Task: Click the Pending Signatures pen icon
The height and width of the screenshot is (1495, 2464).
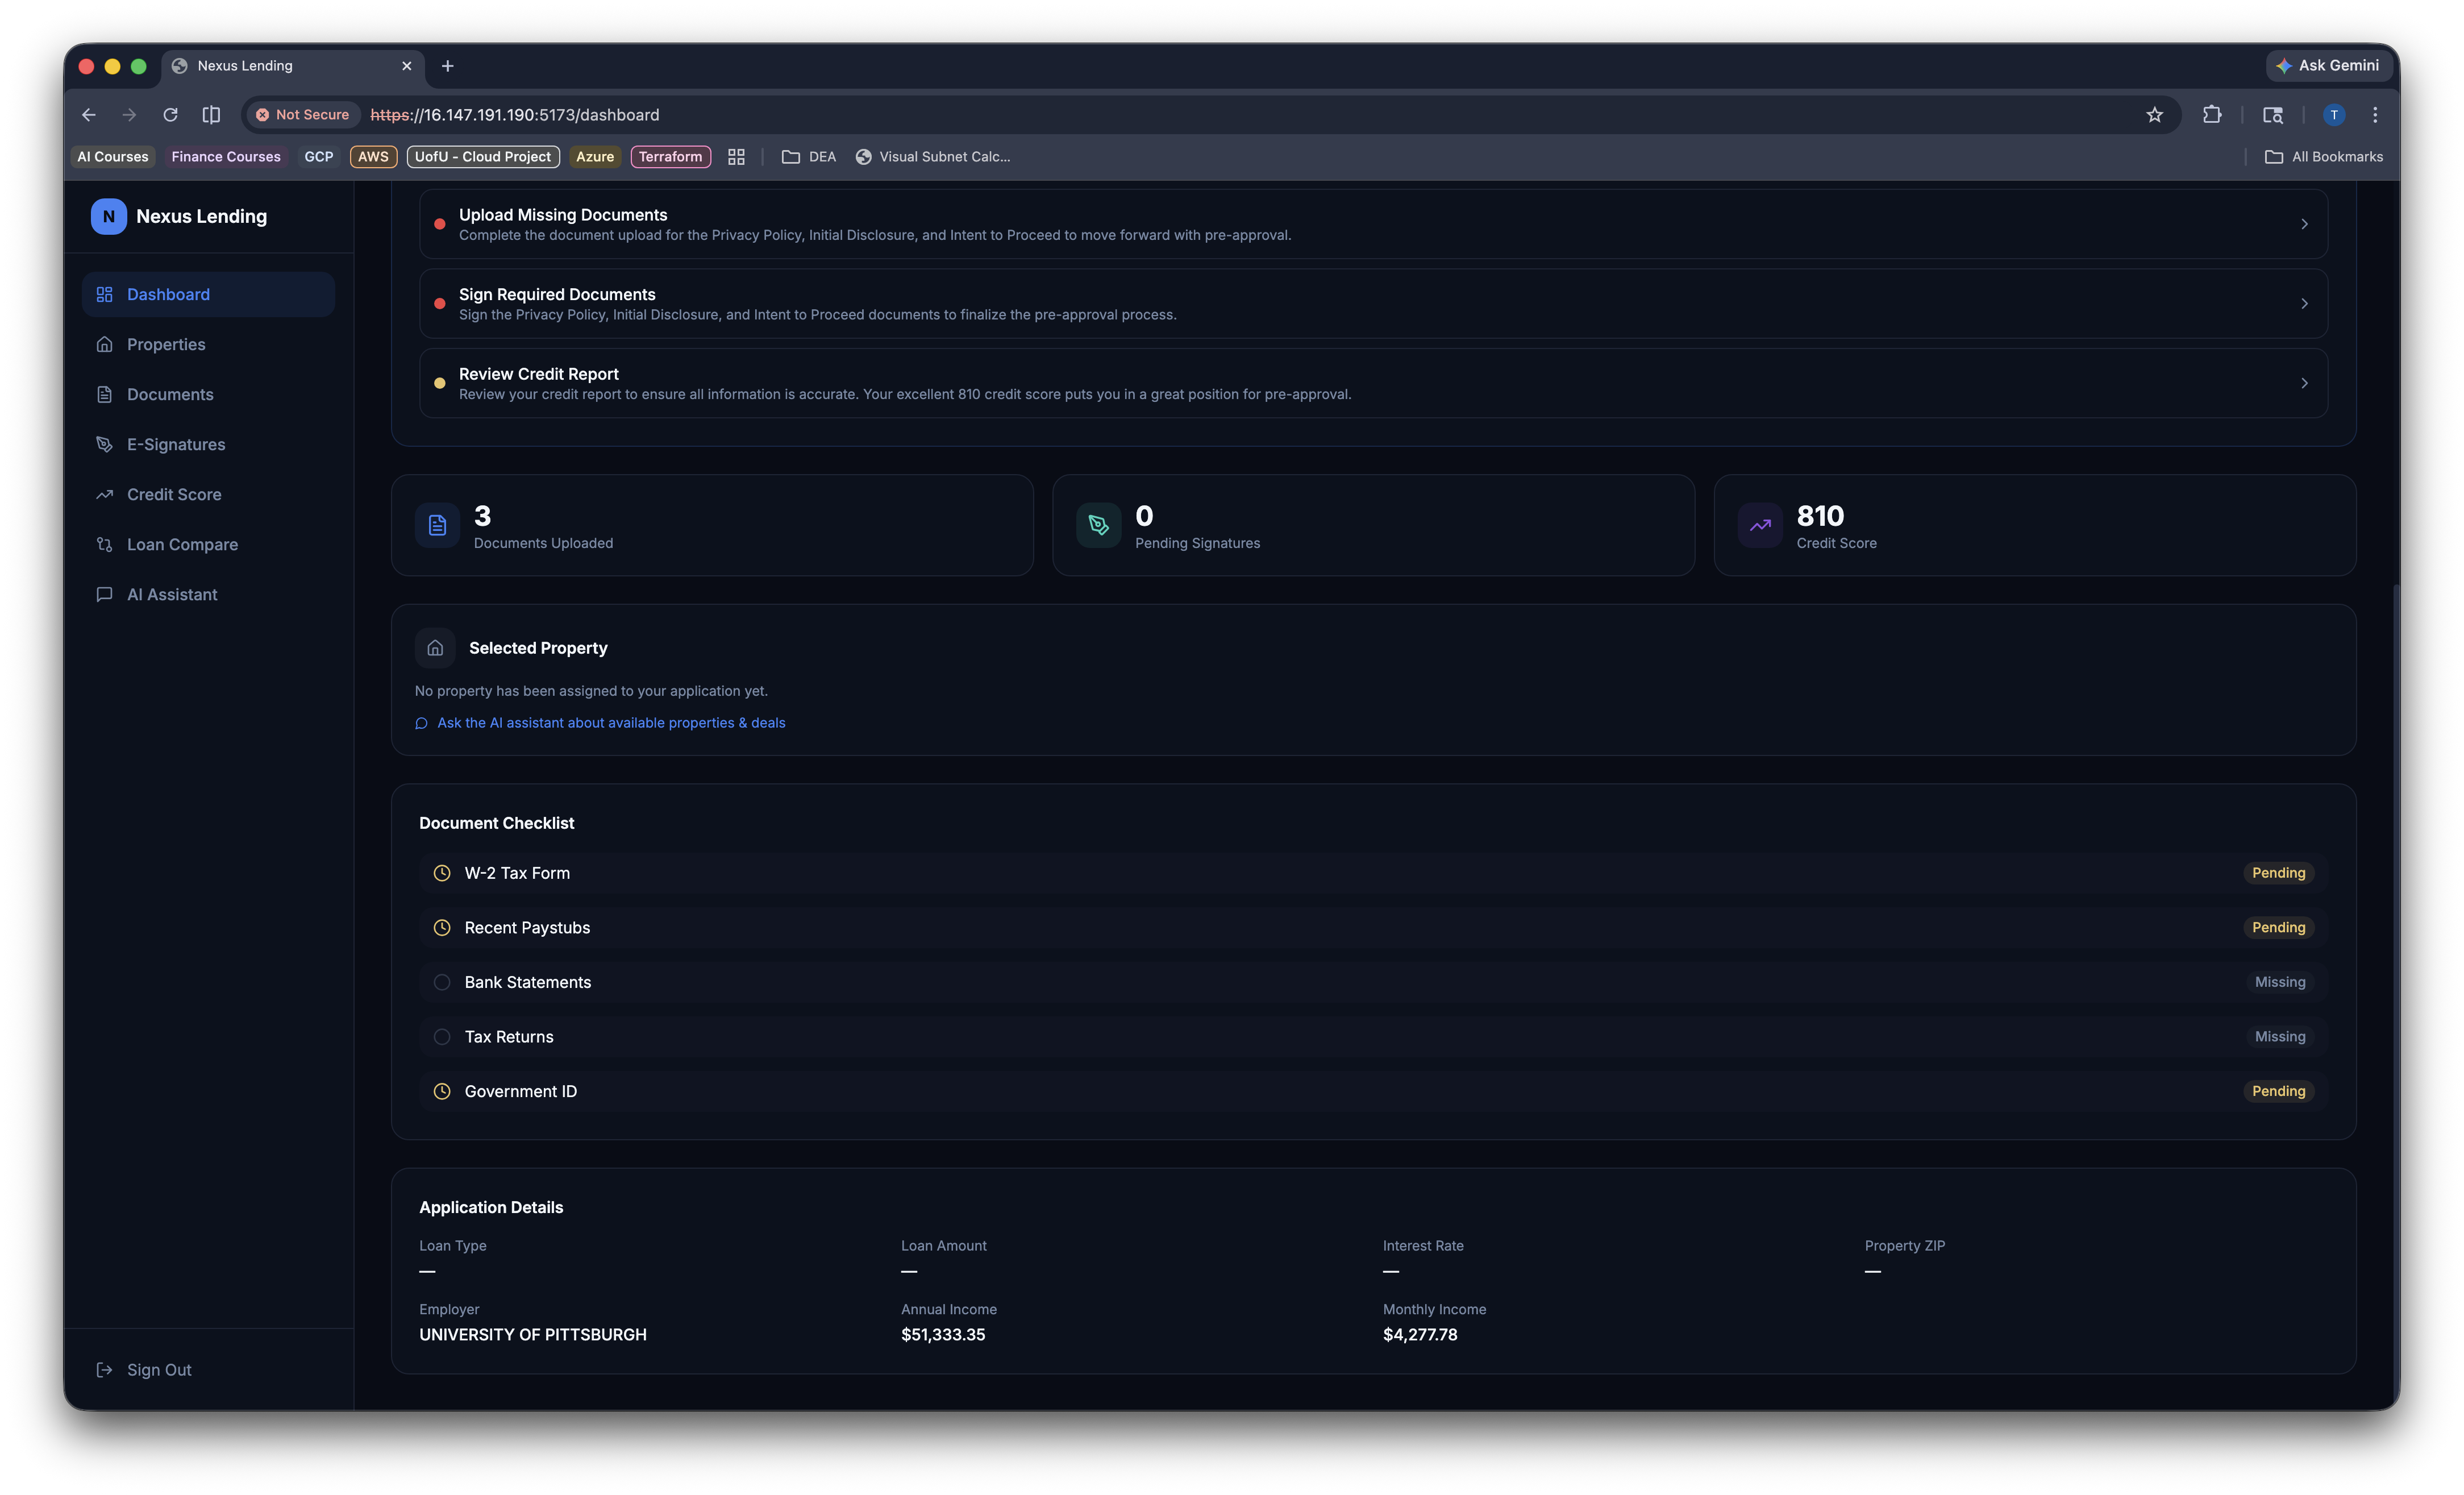Action: pos(1098,525)
